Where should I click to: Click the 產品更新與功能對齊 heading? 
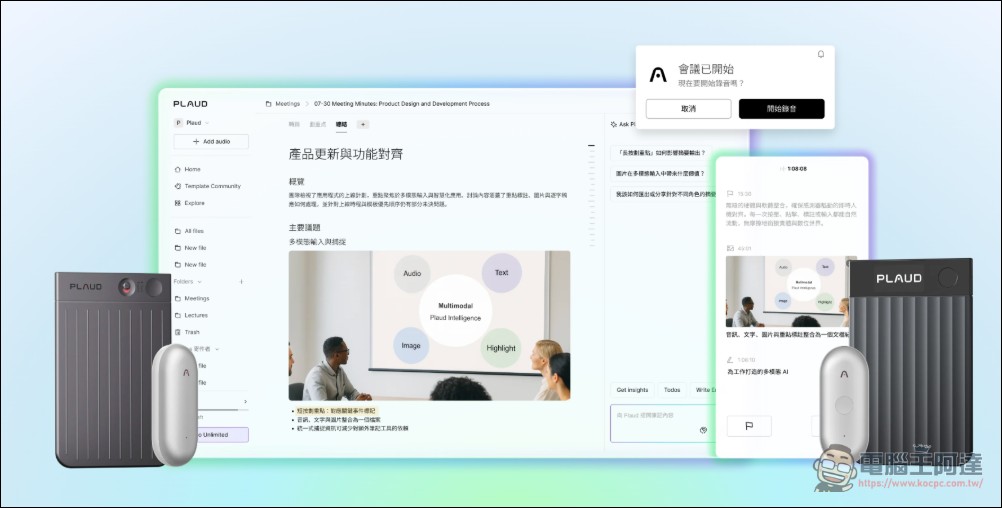click(346, 154)
